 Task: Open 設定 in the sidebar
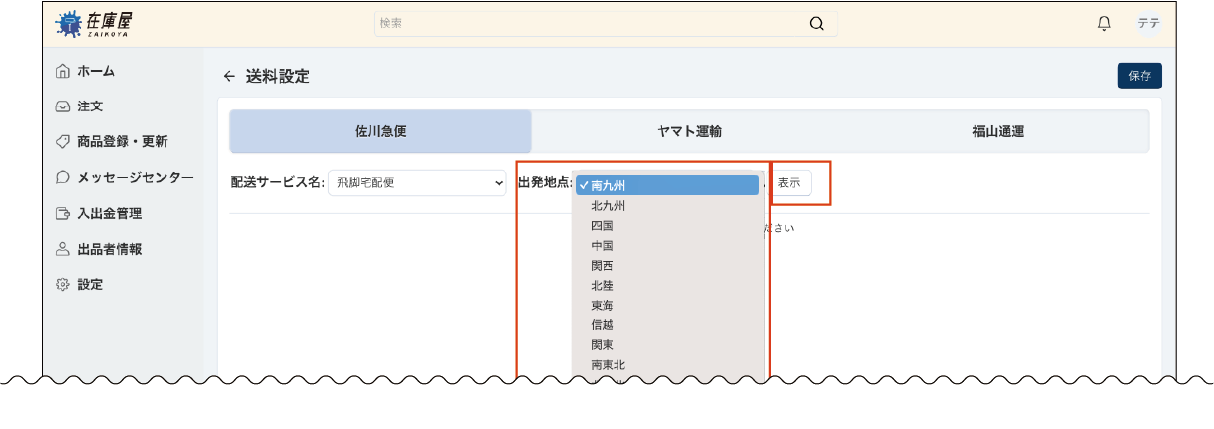(x=90, y=284)
